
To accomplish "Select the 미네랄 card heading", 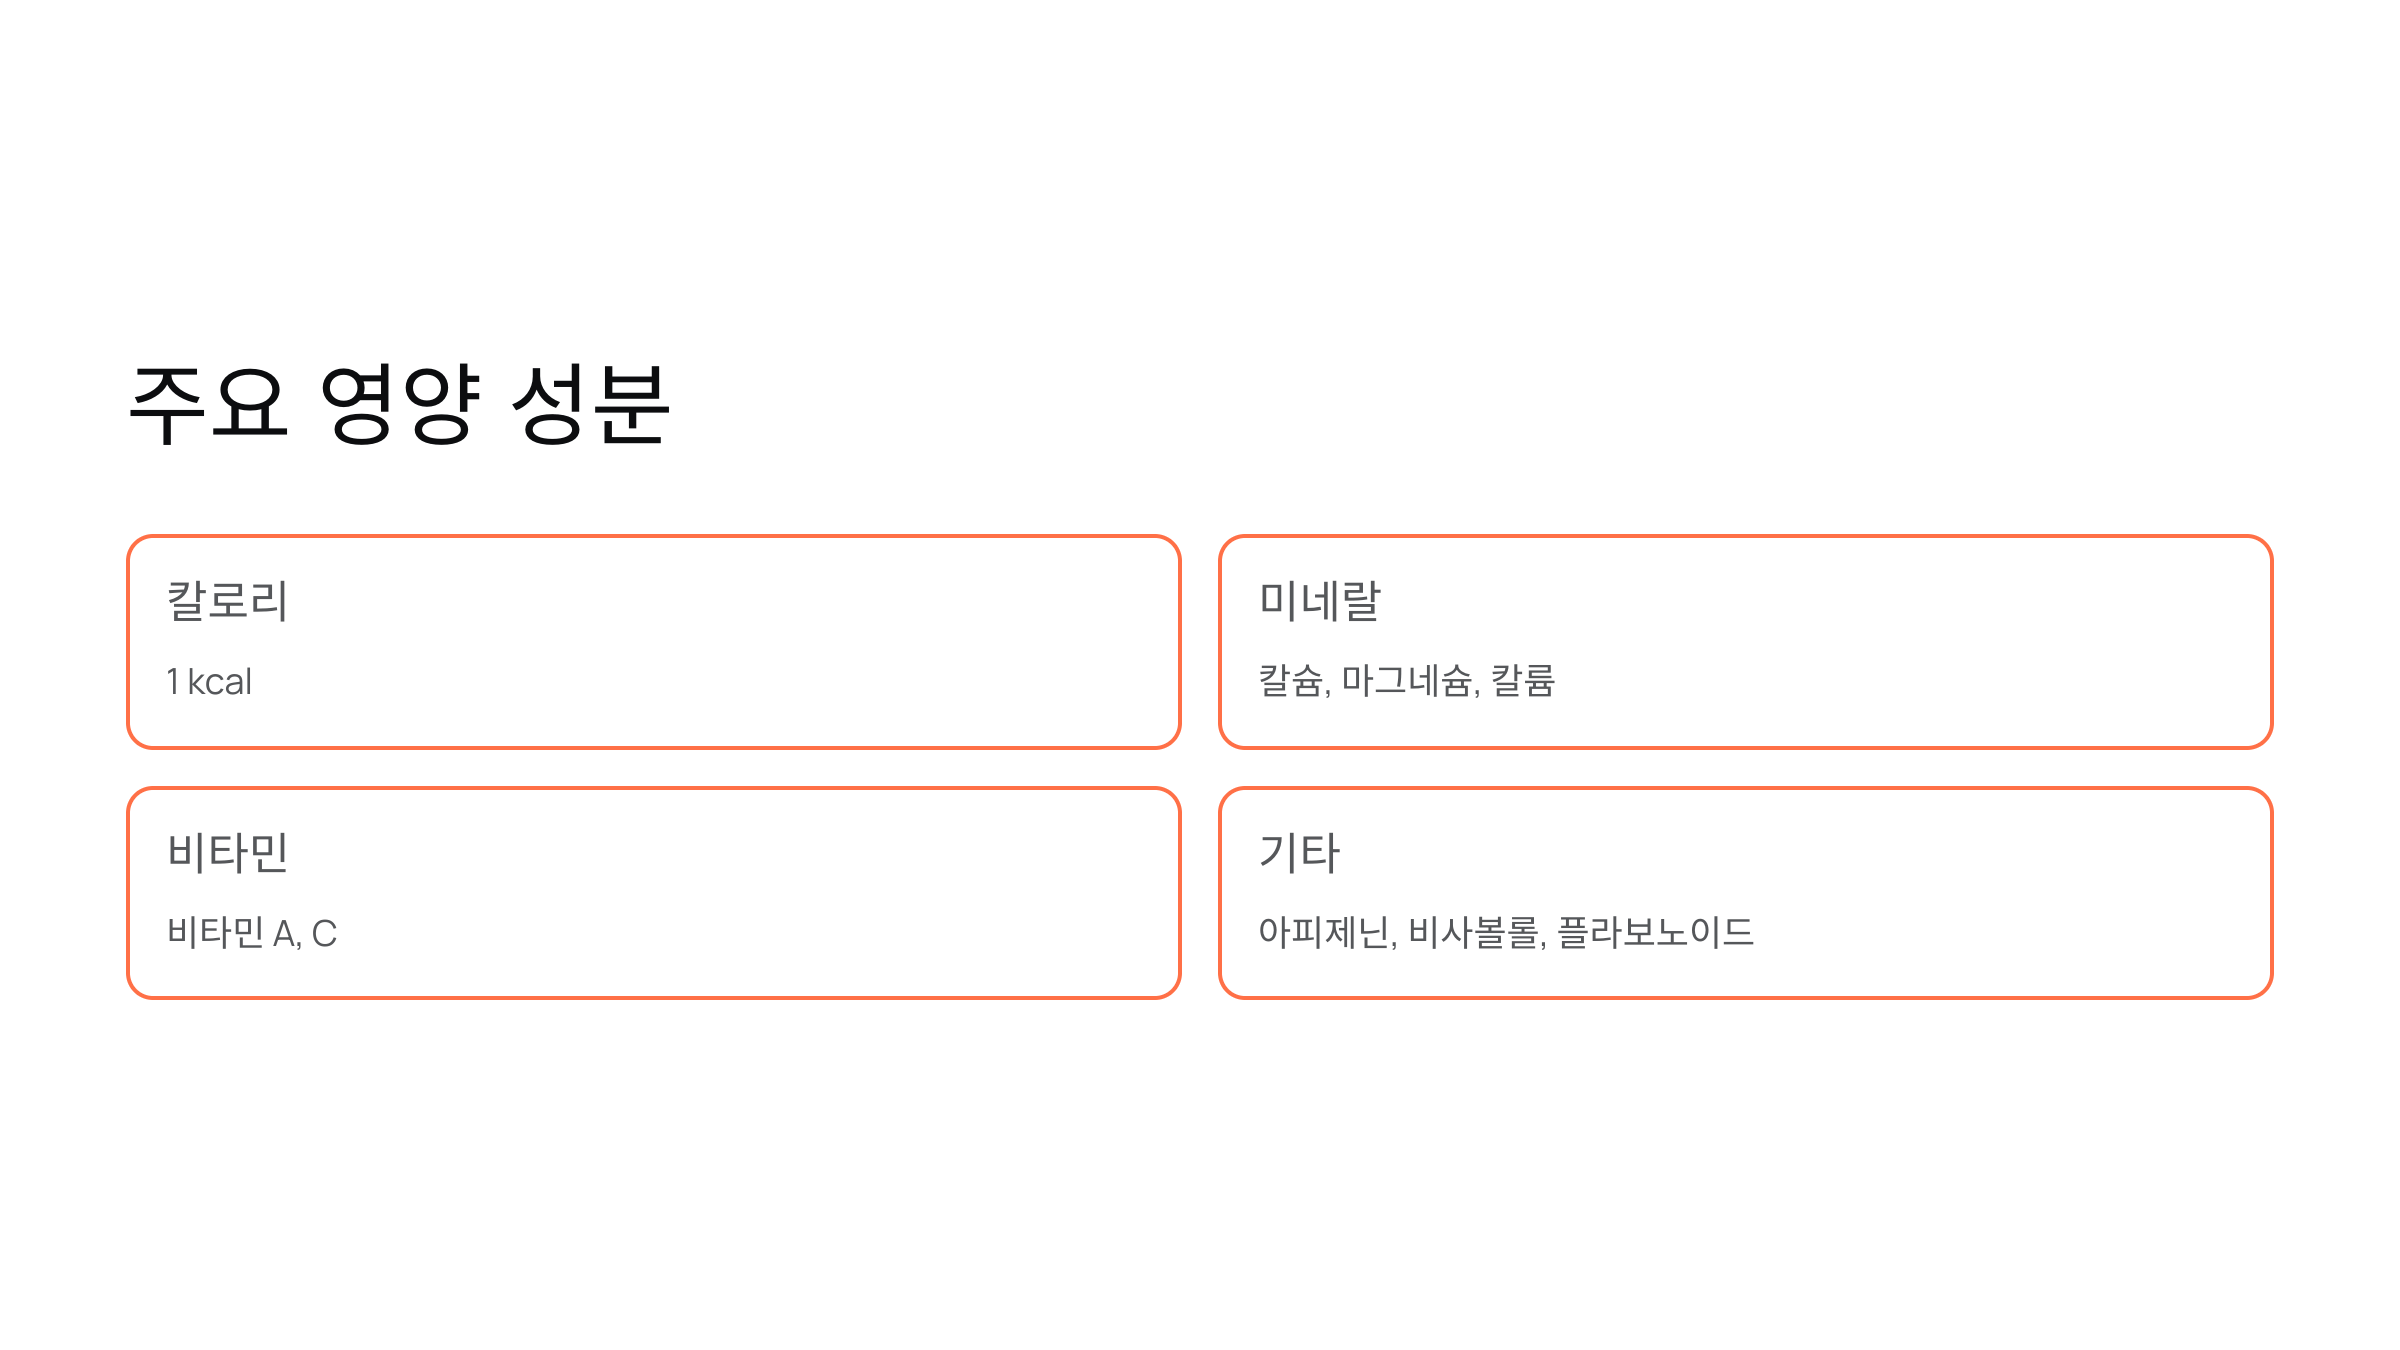I will click(1319, 601).
